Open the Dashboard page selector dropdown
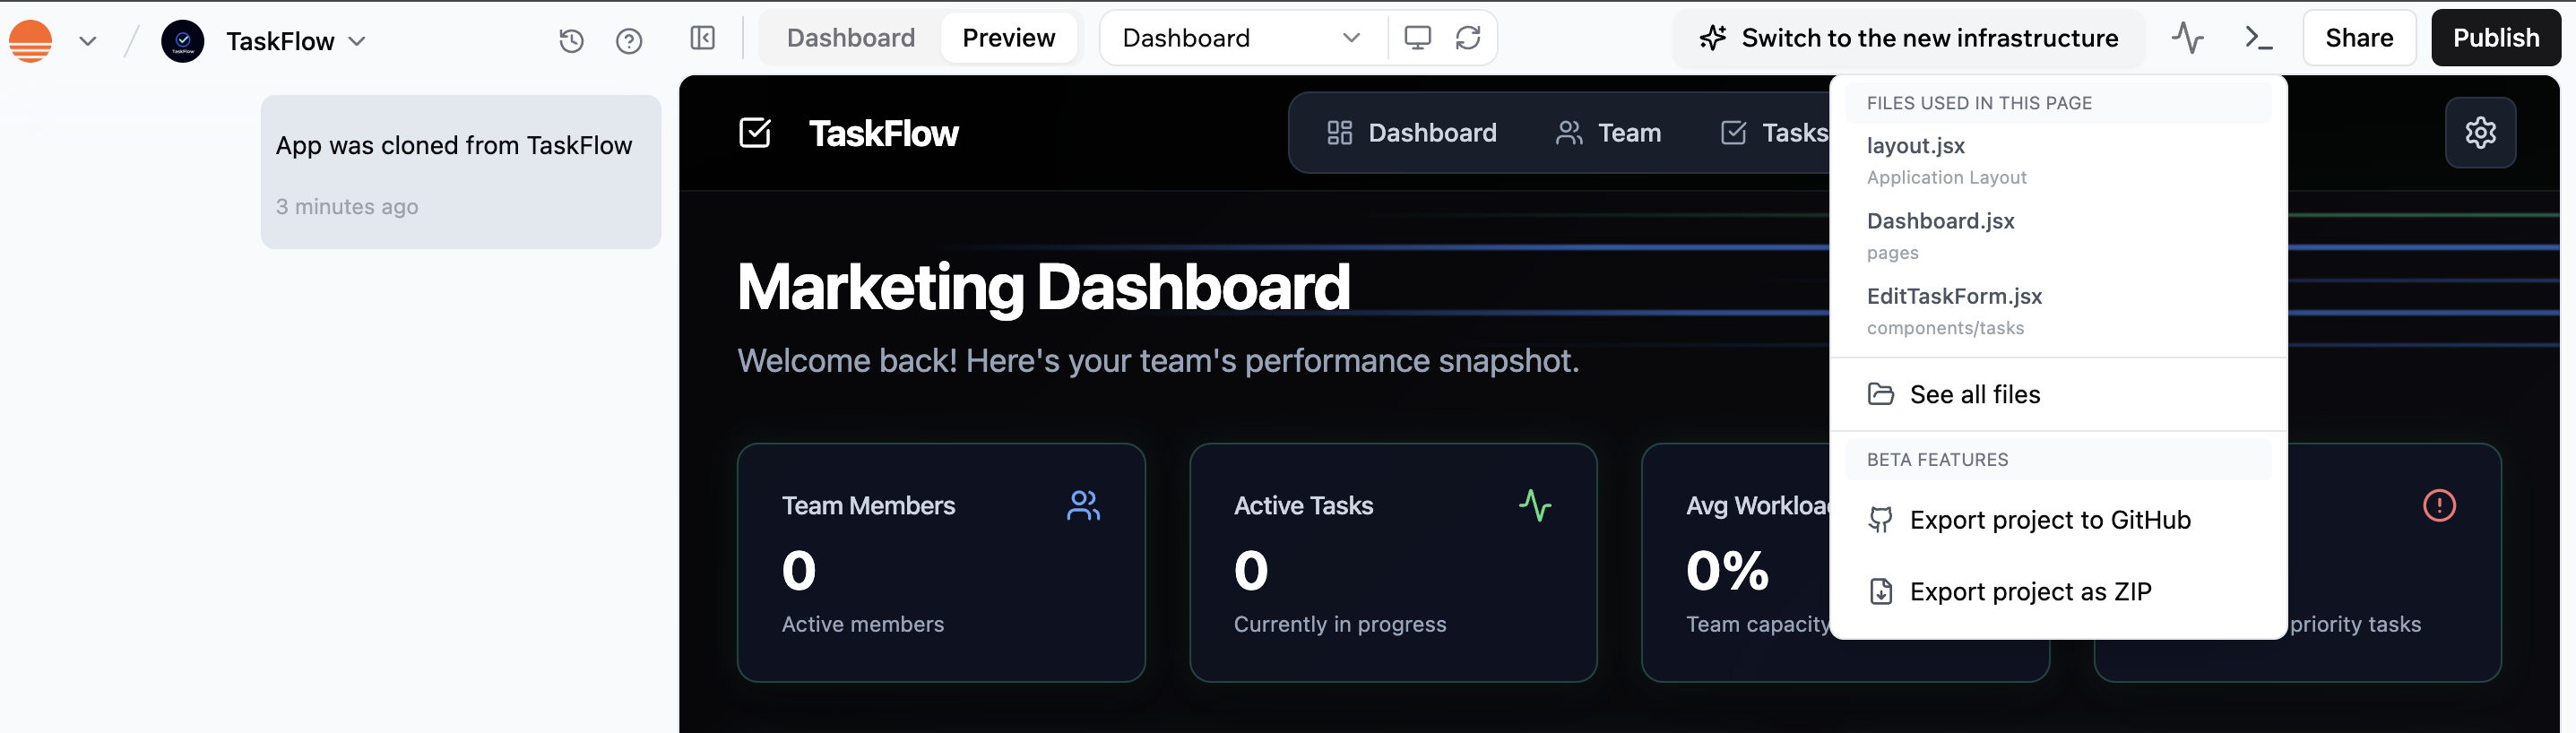 click(x=1241, y=38)
